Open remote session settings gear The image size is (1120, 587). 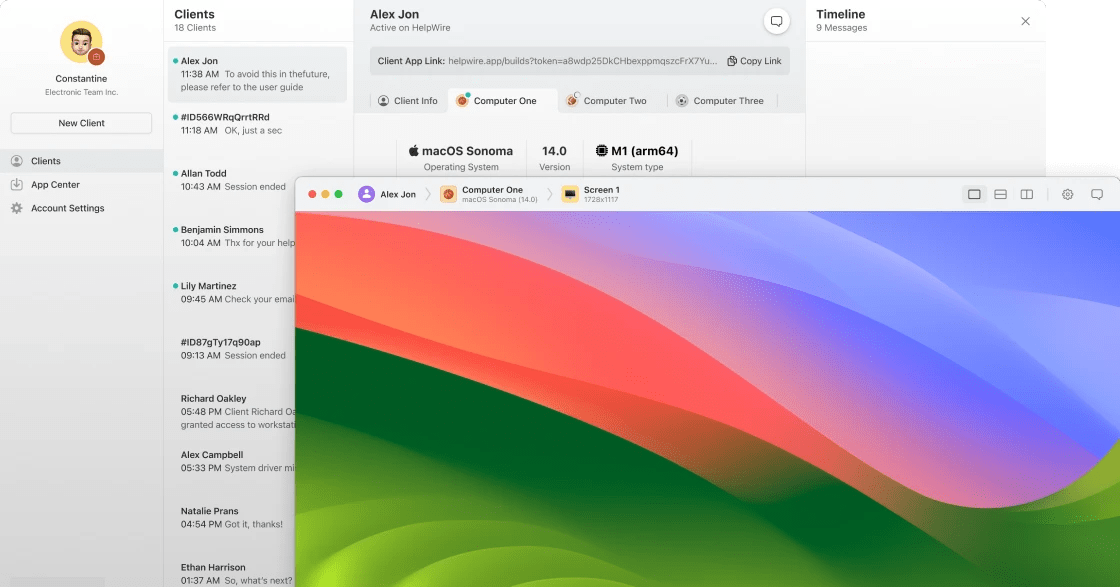pos(1068,194)
